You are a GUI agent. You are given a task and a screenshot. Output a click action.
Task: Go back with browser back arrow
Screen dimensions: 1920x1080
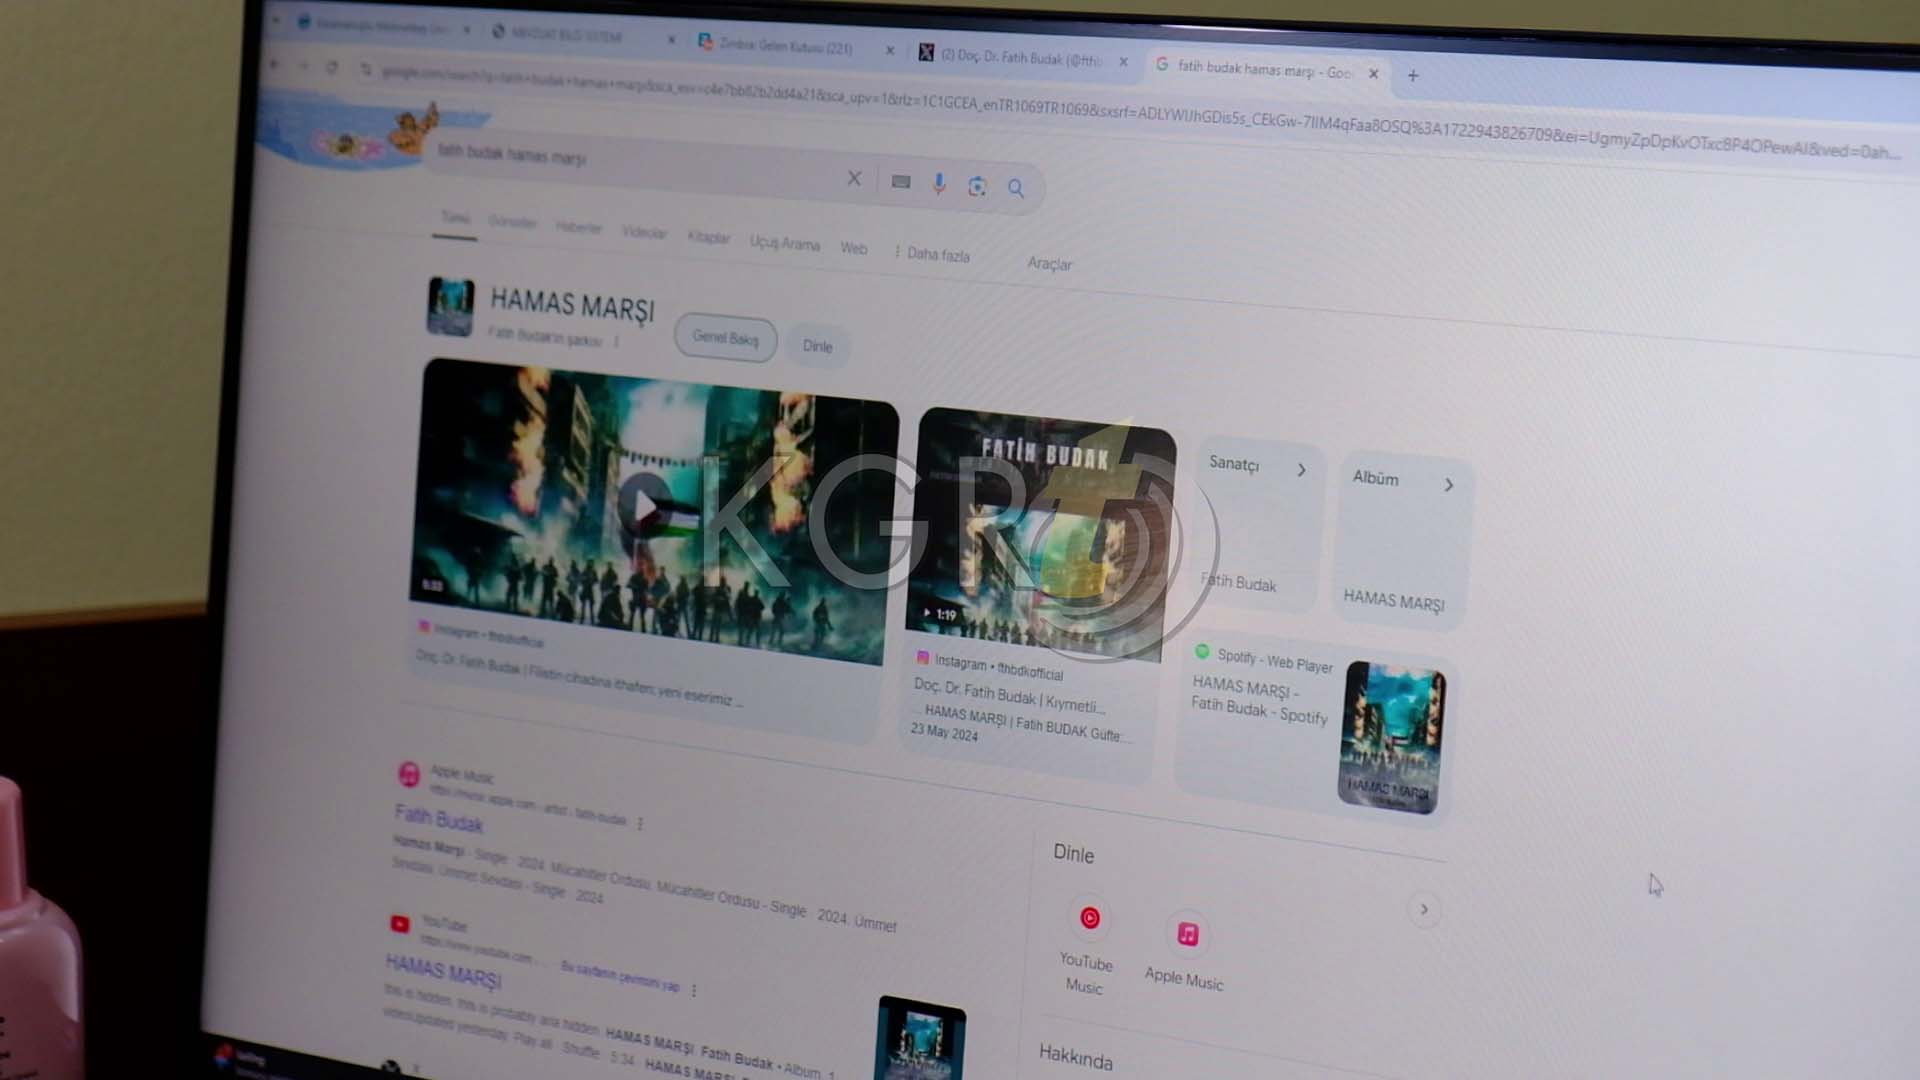[x=275, y=65]
